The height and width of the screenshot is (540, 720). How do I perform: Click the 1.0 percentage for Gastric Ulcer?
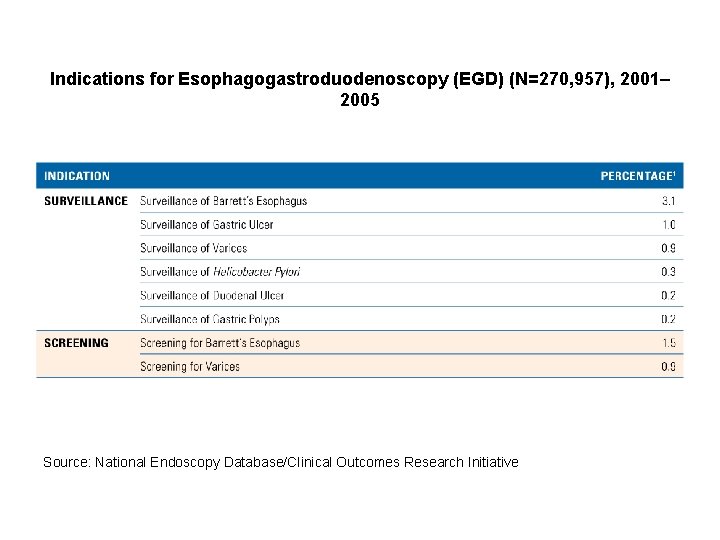point(669,225)
